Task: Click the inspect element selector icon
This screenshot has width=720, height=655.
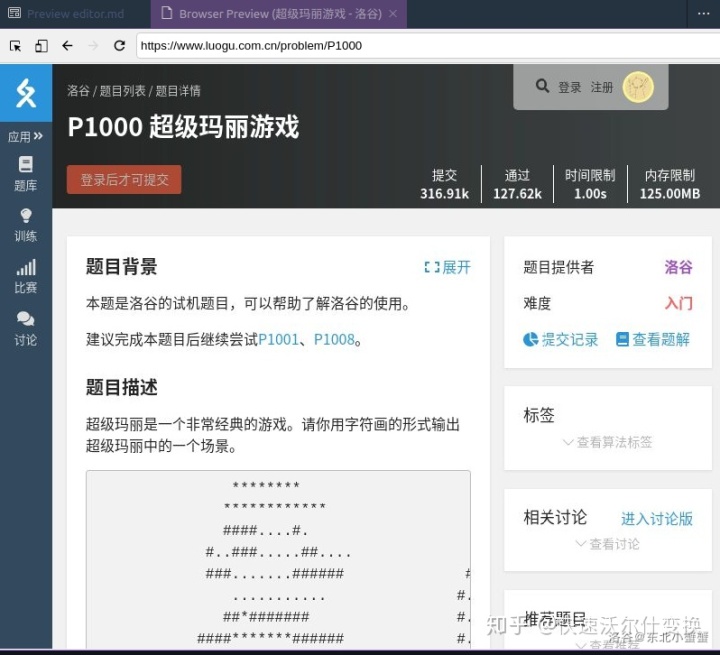Action: click(x=15, y=46)
